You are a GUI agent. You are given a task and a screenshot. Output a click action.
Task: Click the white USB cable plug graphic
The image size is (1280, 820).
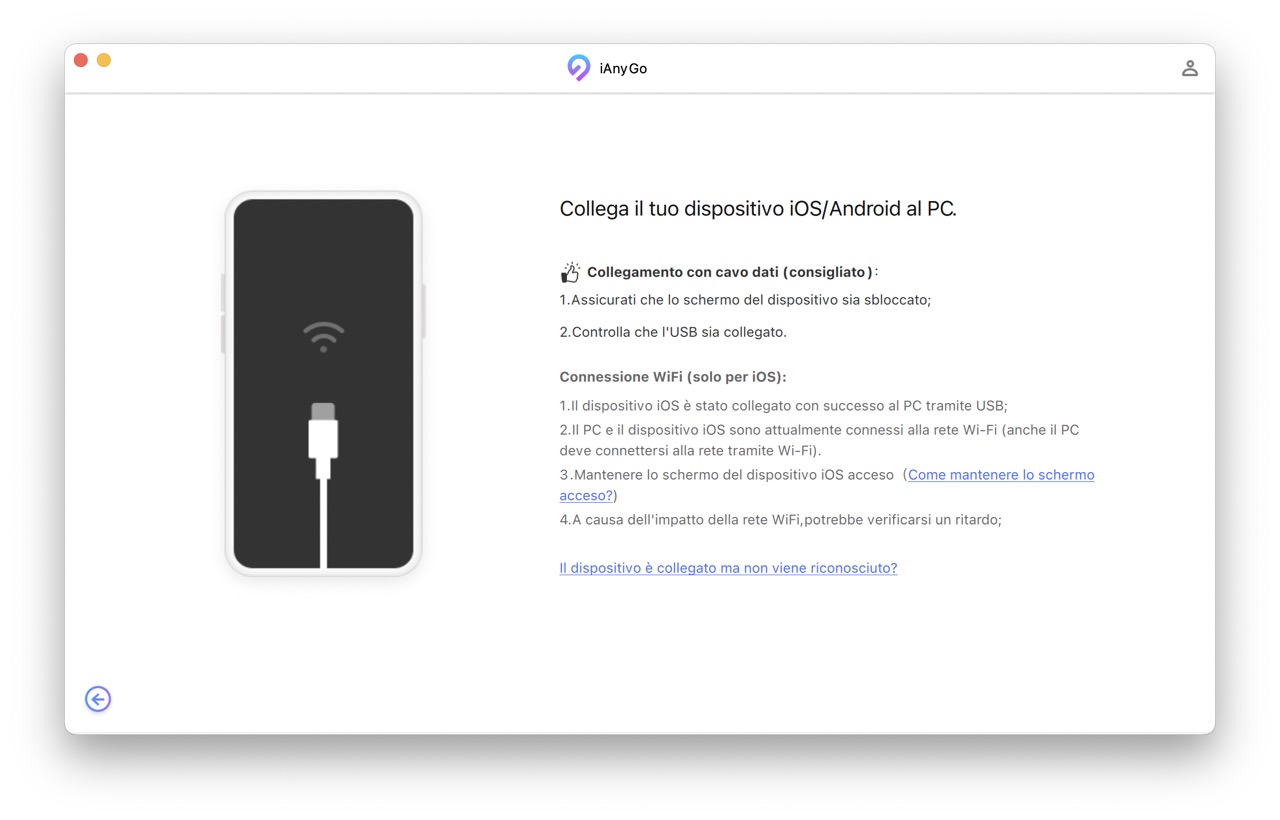tap(323, 440)
